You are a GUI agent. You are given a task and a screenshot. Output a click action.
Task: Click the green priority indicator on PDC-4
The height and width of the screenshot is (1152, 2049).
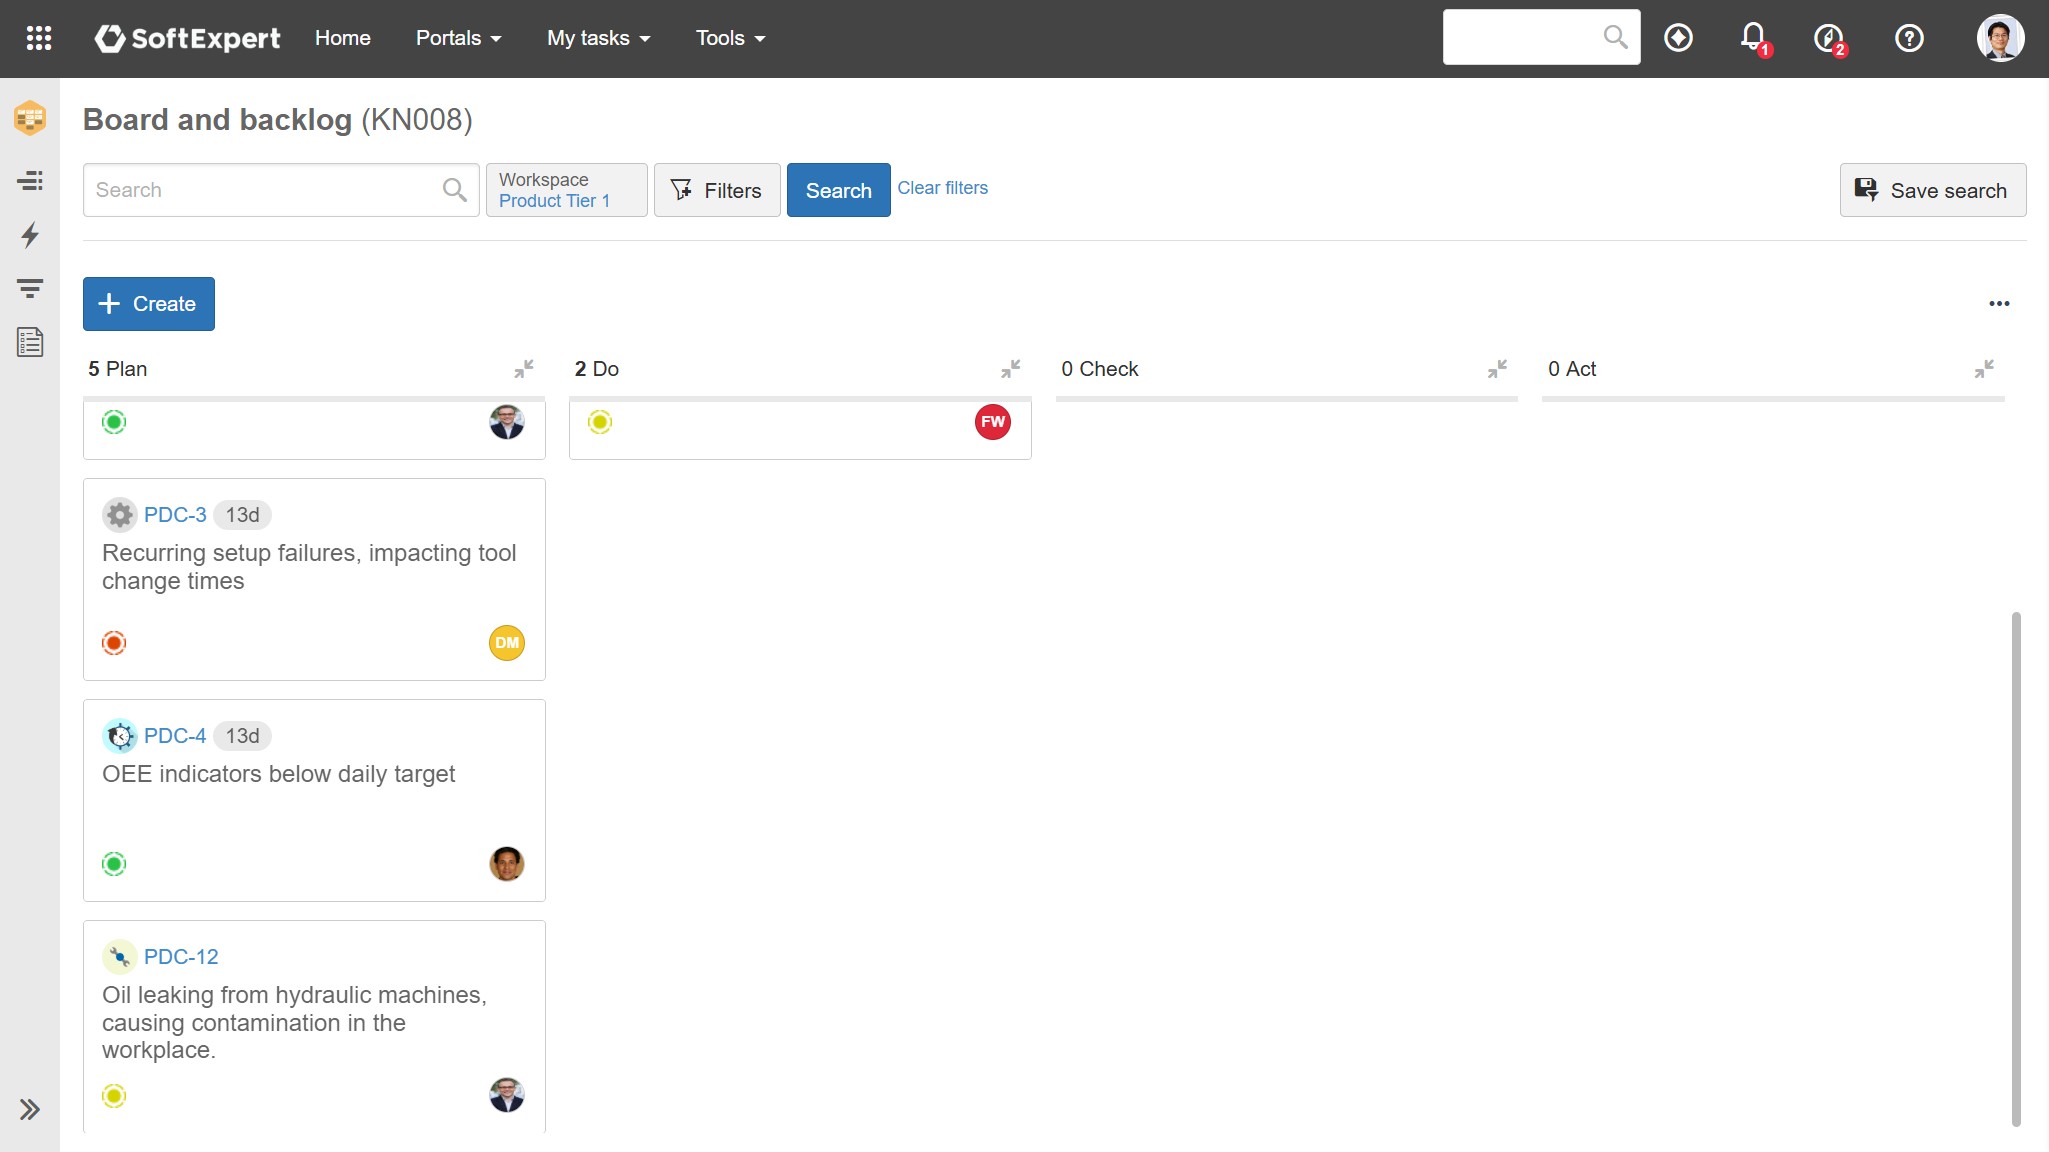click(114, 864)
